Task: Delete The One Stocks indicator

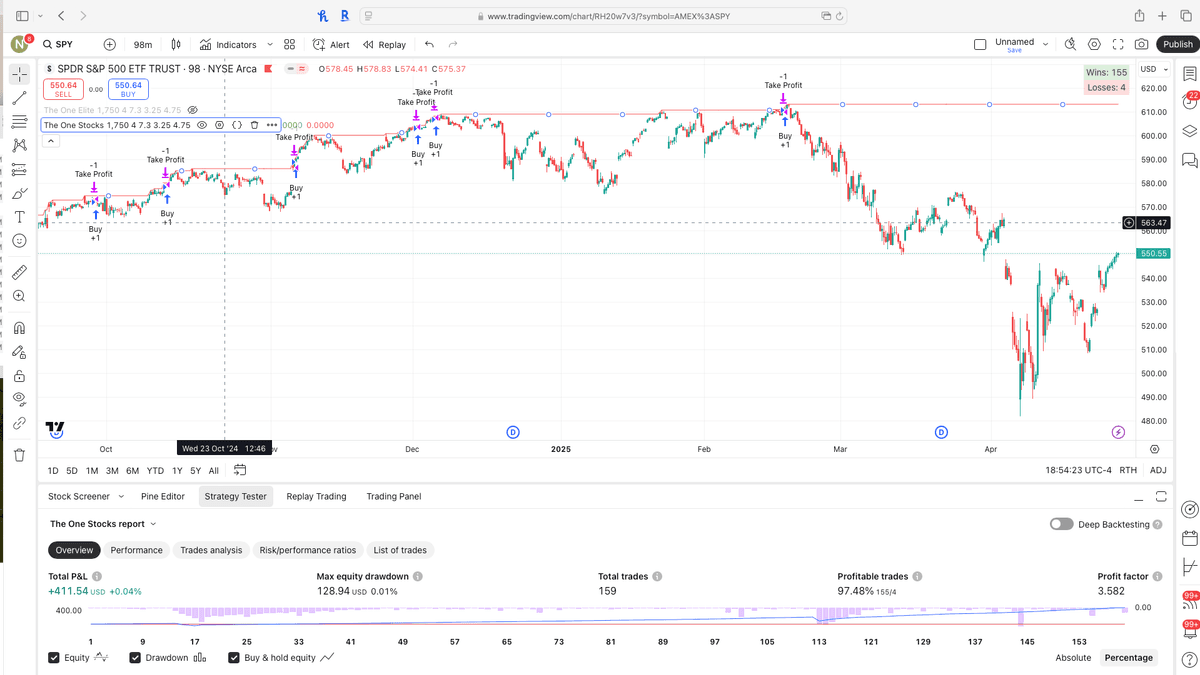Action: (254, 125)
